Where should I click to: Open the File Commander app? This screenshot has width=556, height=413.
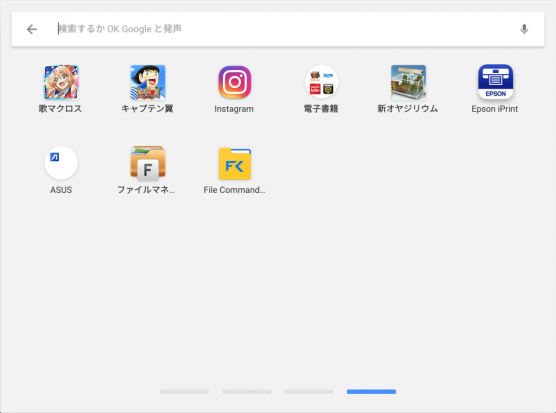pyautogui.click(x=235, y=163)
